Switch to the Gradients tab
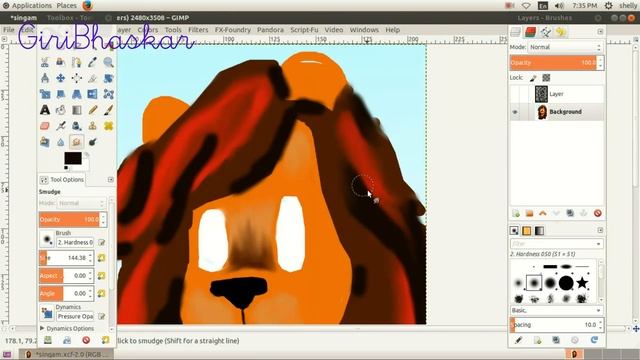640x360 pixels. click(539, 231)
